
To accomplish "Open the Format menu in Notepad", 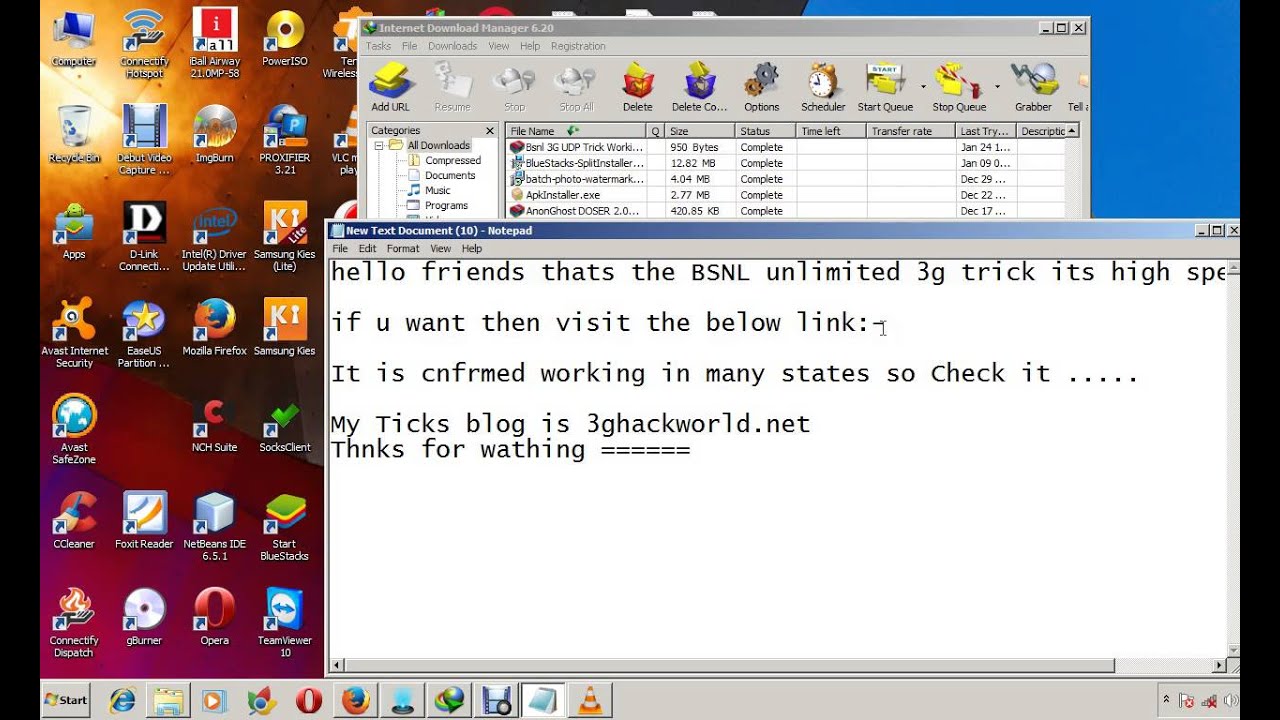I will pos(403,248).
